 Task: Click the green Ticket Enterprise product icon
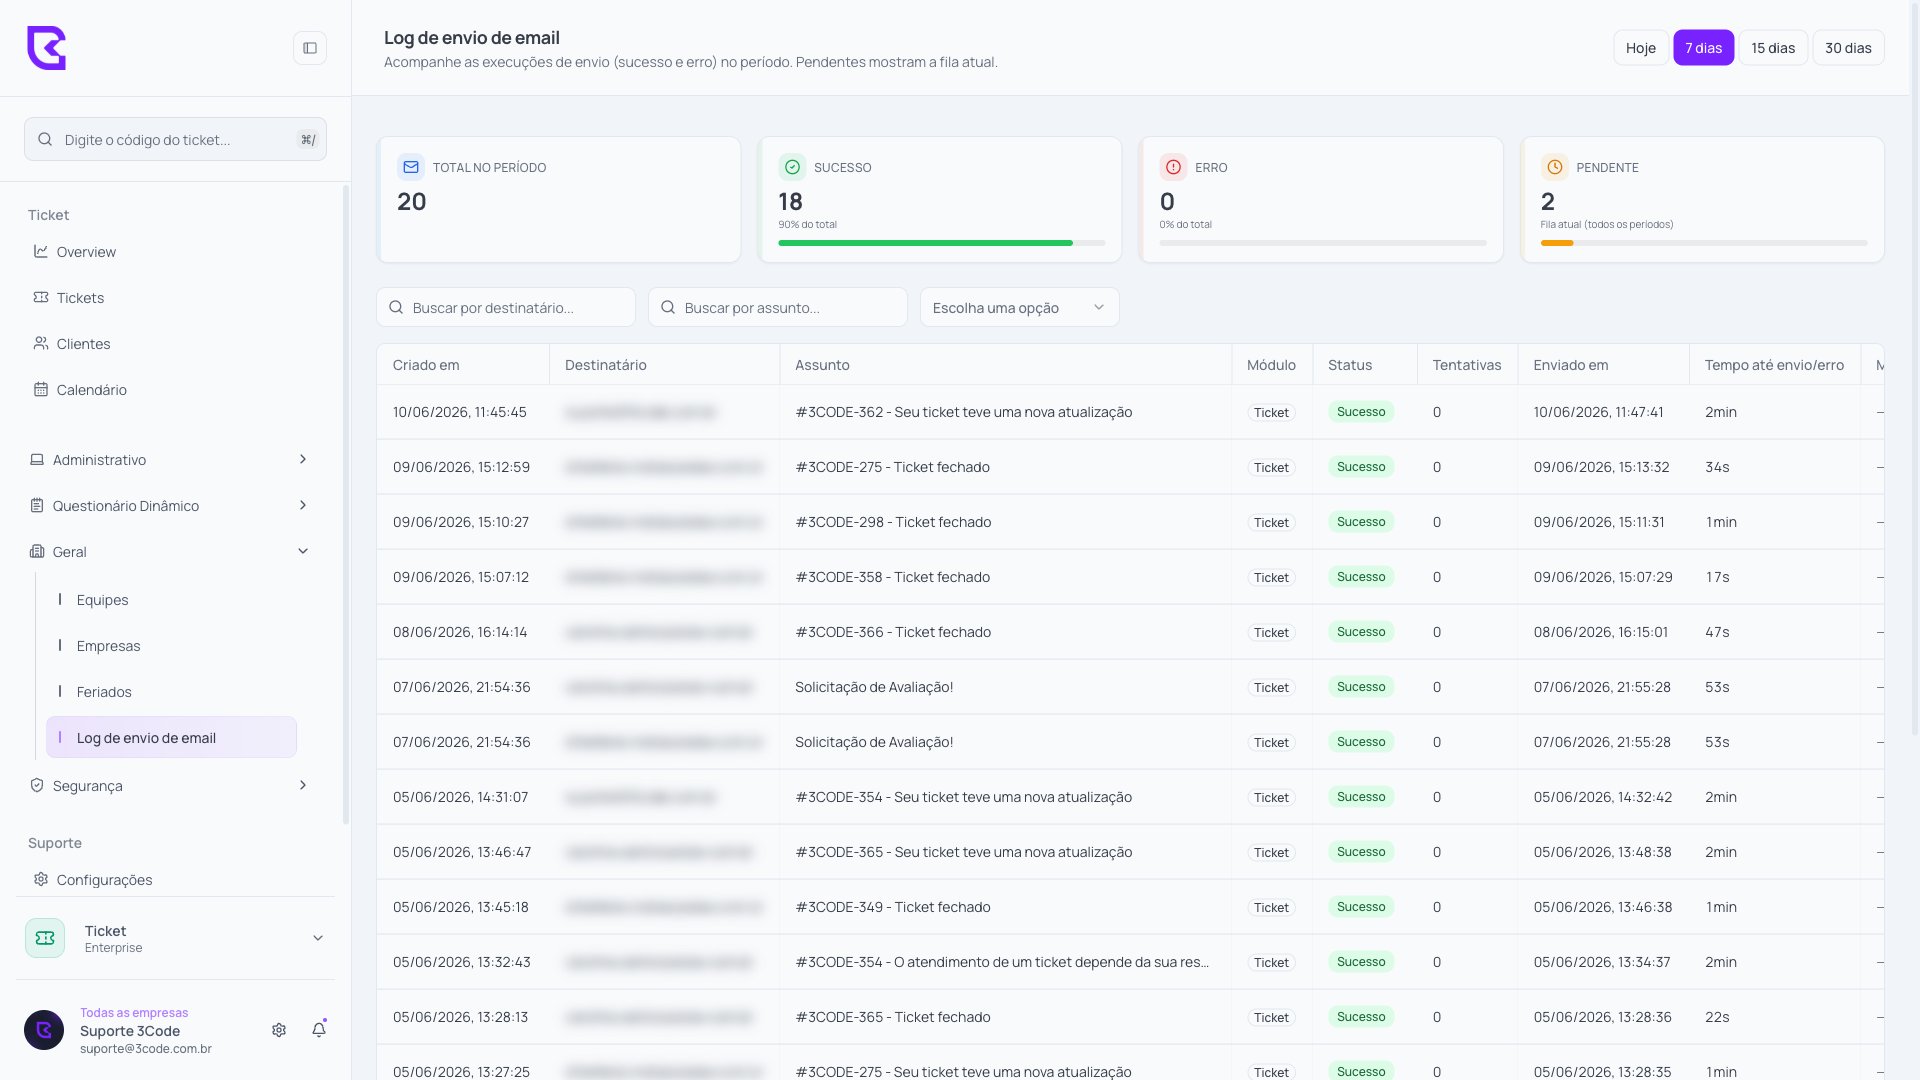[45, 938]
